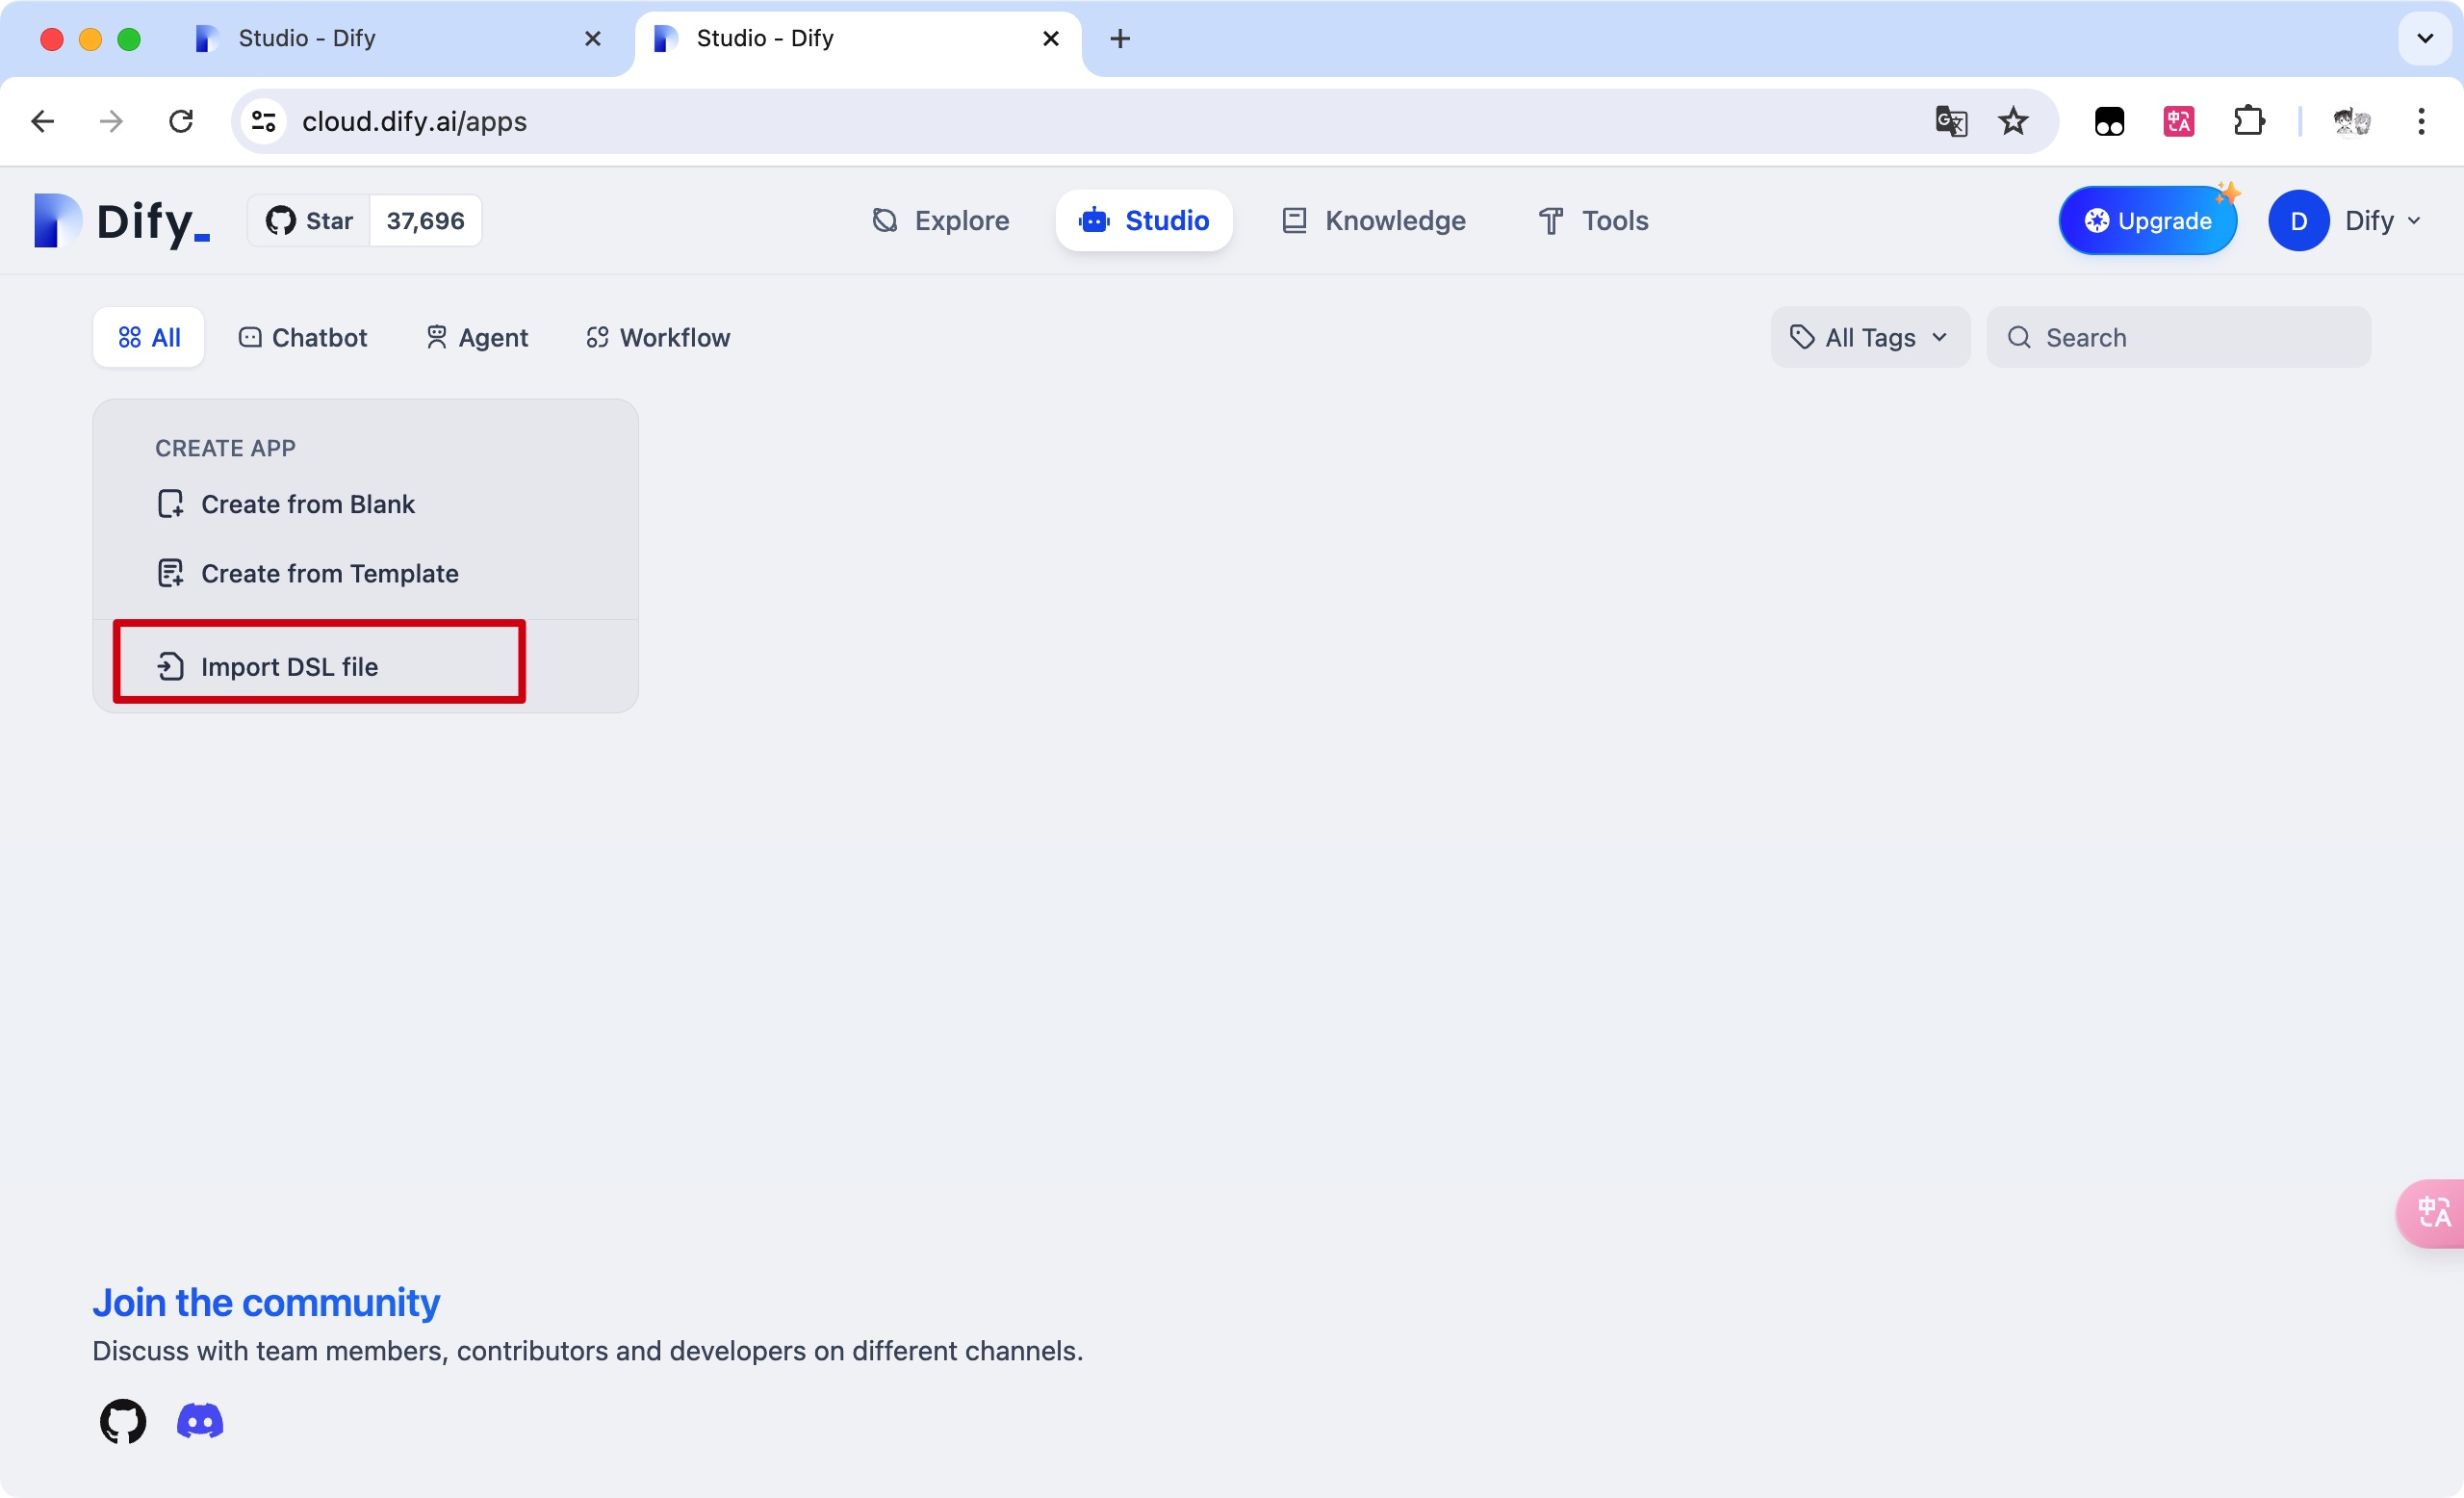
Task: Bookmark page with star icon
Action: [x=2013, y=121]
